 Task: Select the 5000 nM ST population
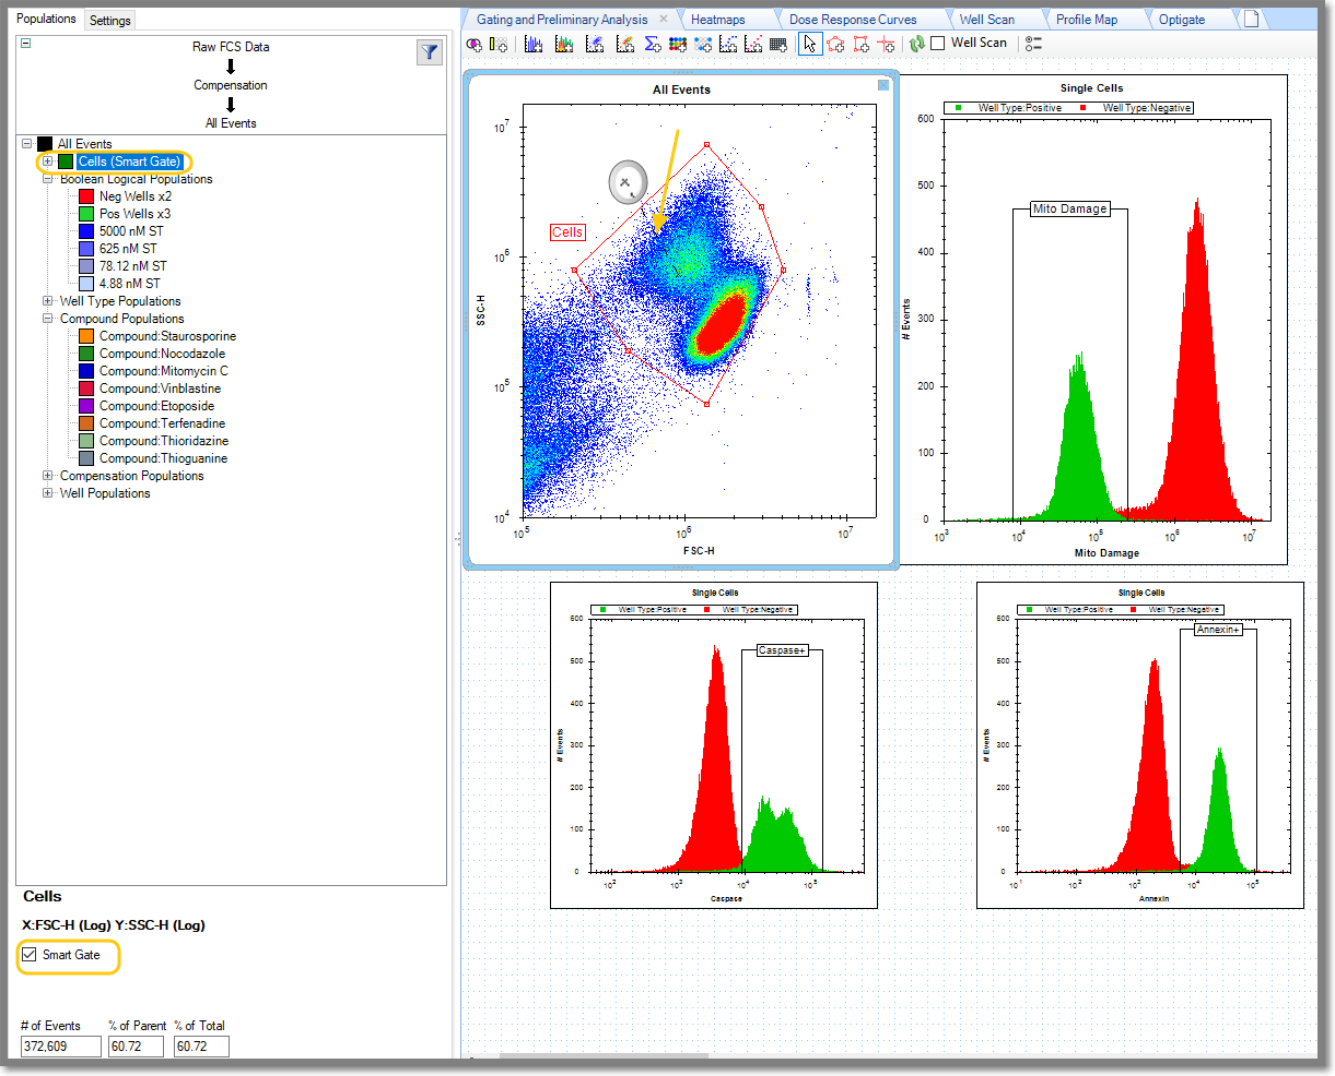[x=131, y=231]
